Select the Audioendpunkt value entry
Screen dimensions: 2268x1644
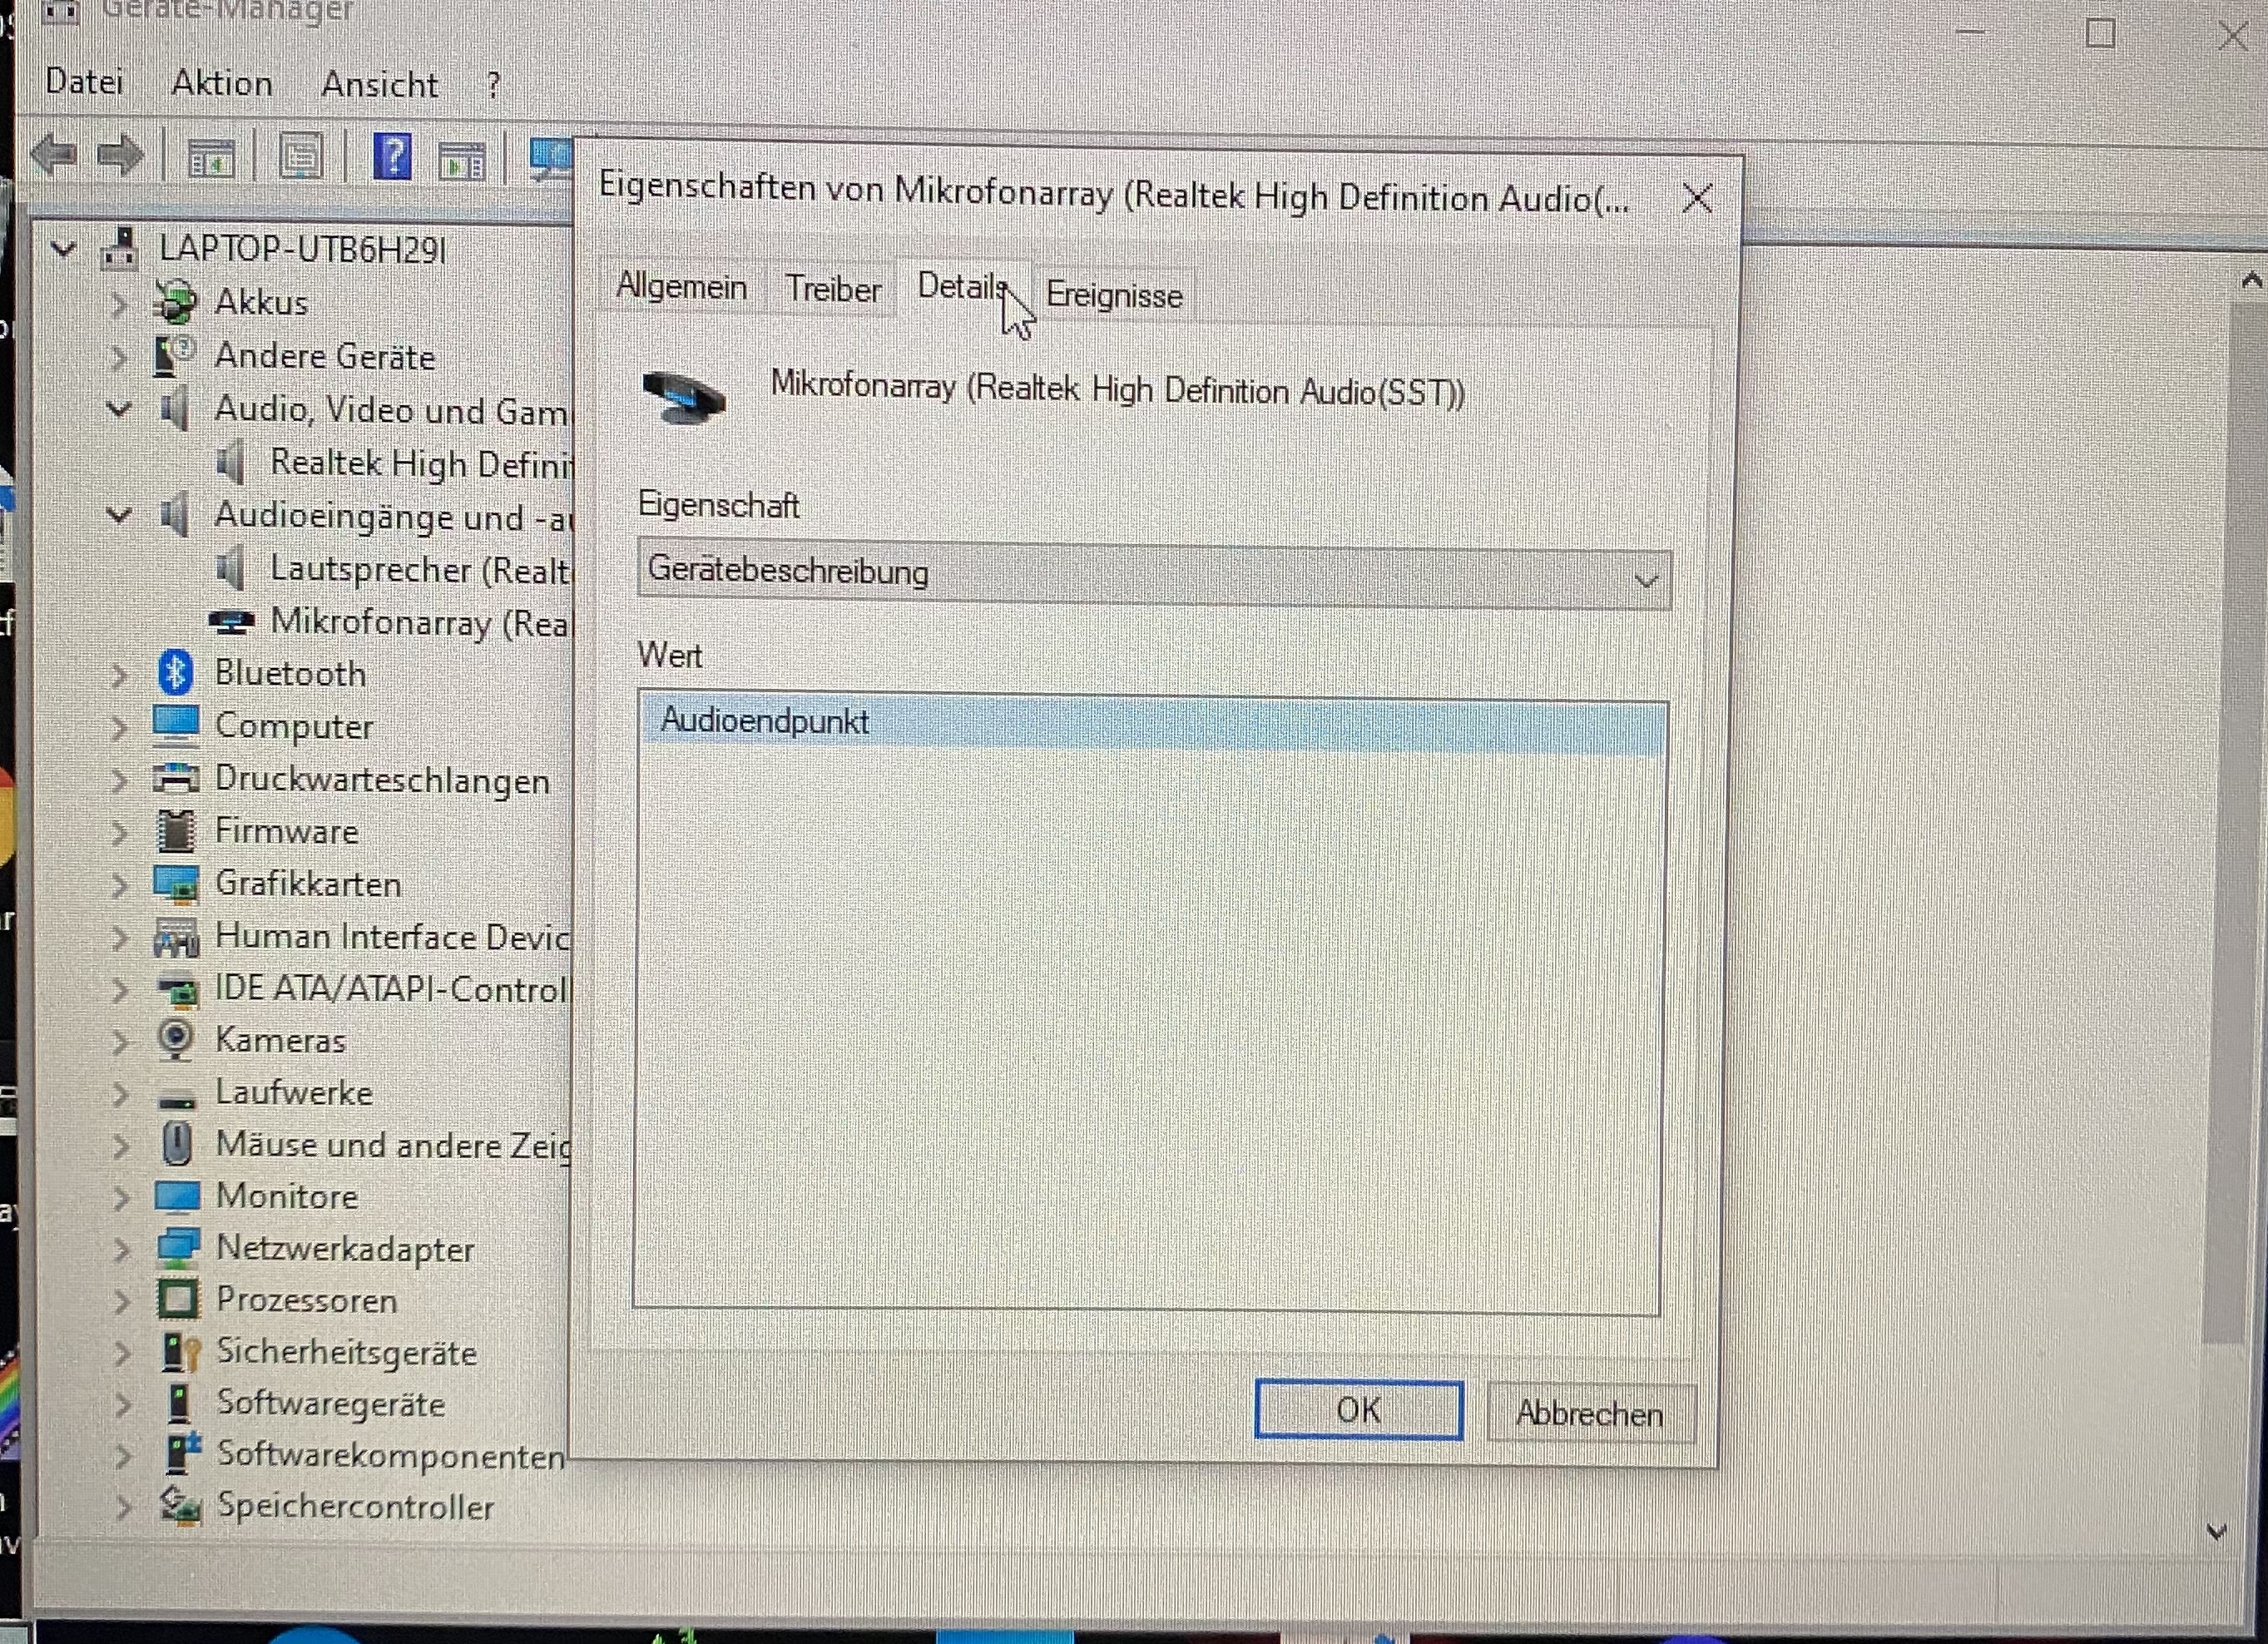[765, 722]
